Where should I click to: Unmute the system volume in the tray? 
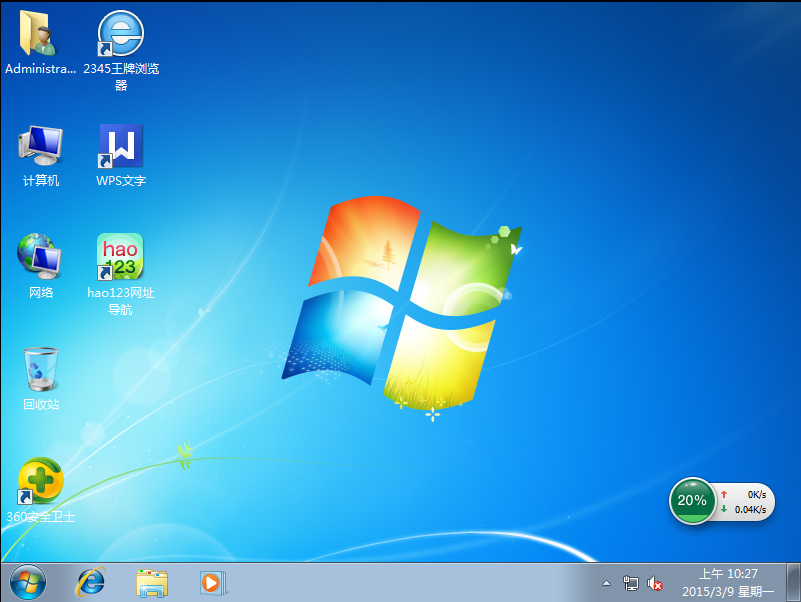pos(655,583)
